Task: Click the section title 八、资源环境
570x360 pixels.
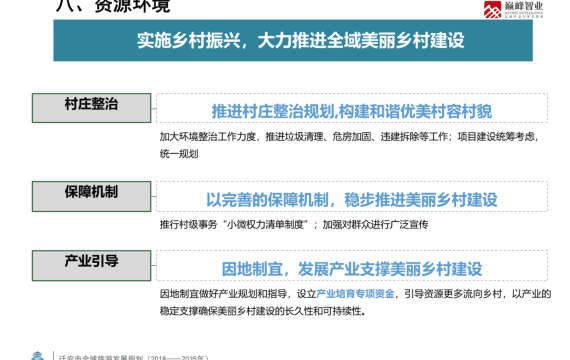Action: [113, 6]
